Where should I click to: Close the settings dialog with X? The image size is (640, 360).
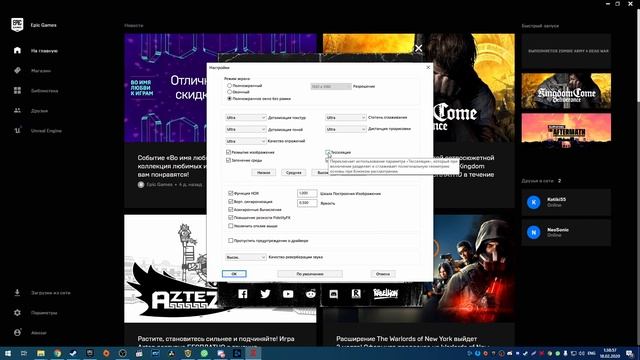tap(428, 67)
